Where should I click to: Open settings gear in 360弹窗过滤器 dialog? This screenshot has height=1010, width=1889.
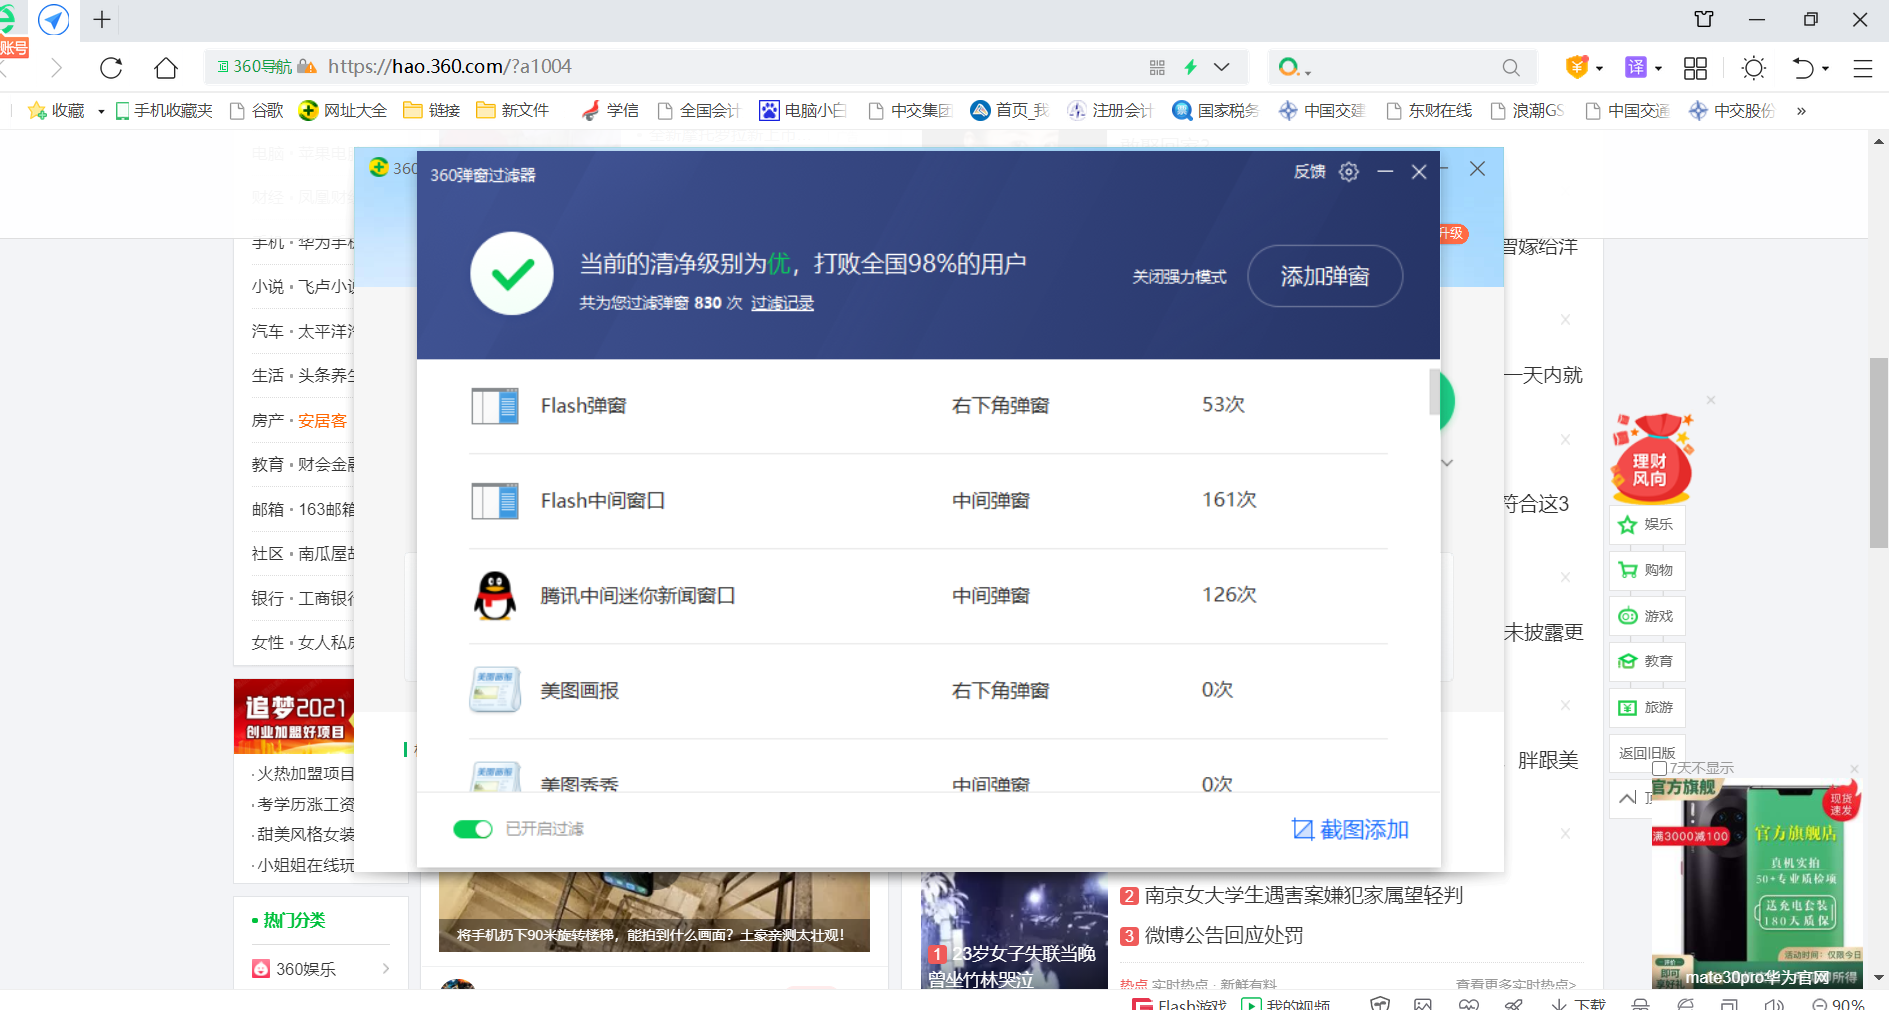pos(1349,172)
